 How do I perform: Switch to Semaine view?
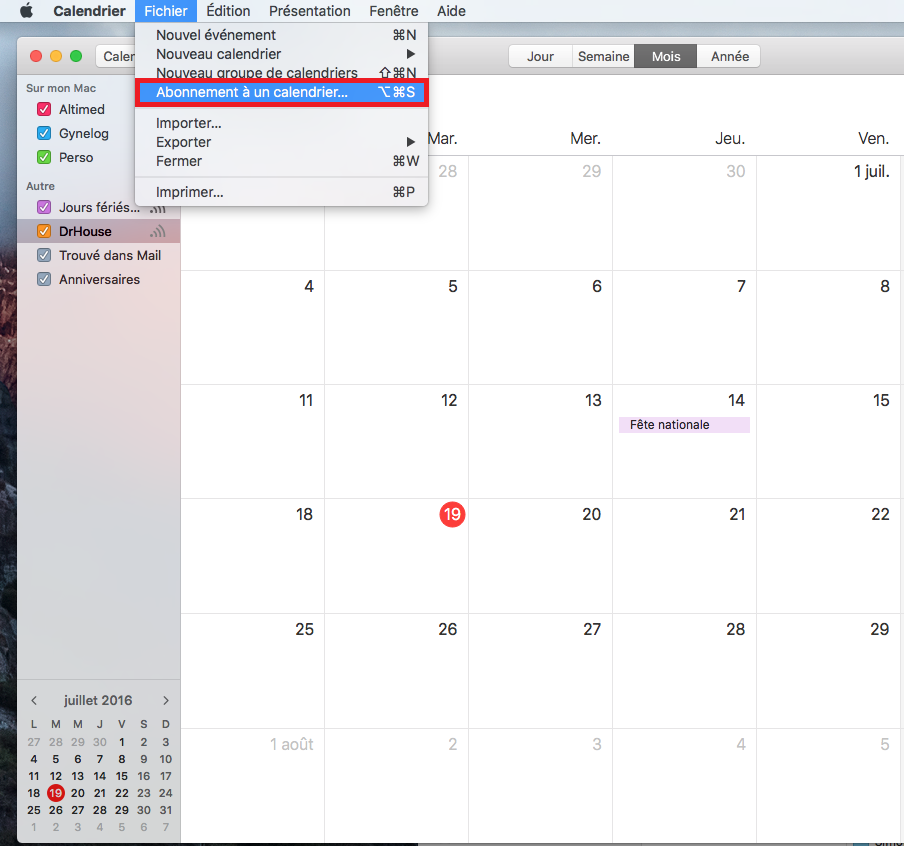tap(603, 57)
